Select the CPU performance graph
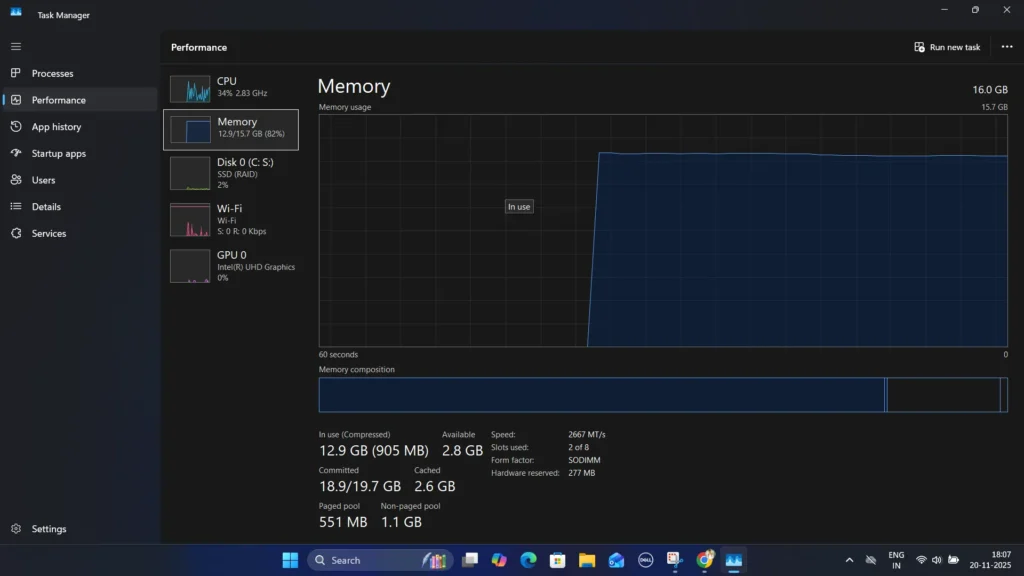Image resolution: width=1024 pixels, height=576 pixels. (232, 89)
